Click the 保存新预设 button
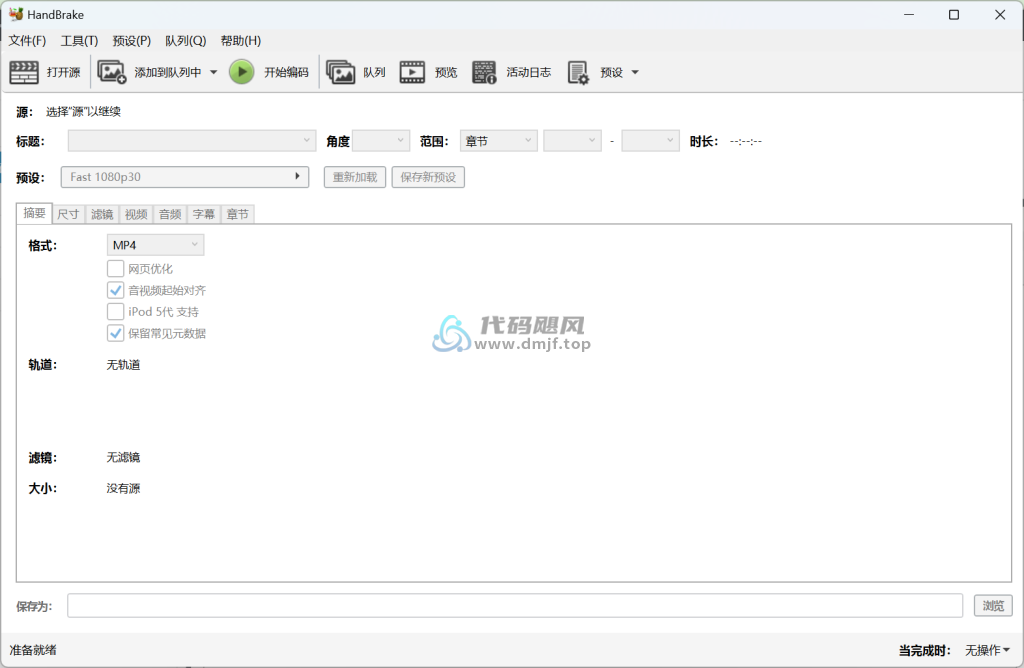Viewport: 1024px width, 668px height. coord(428,177)
